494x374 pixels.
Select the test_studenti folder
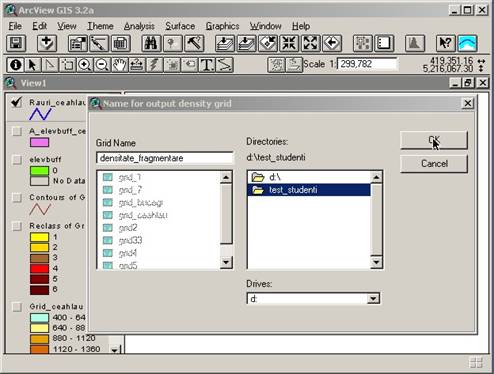309,190
